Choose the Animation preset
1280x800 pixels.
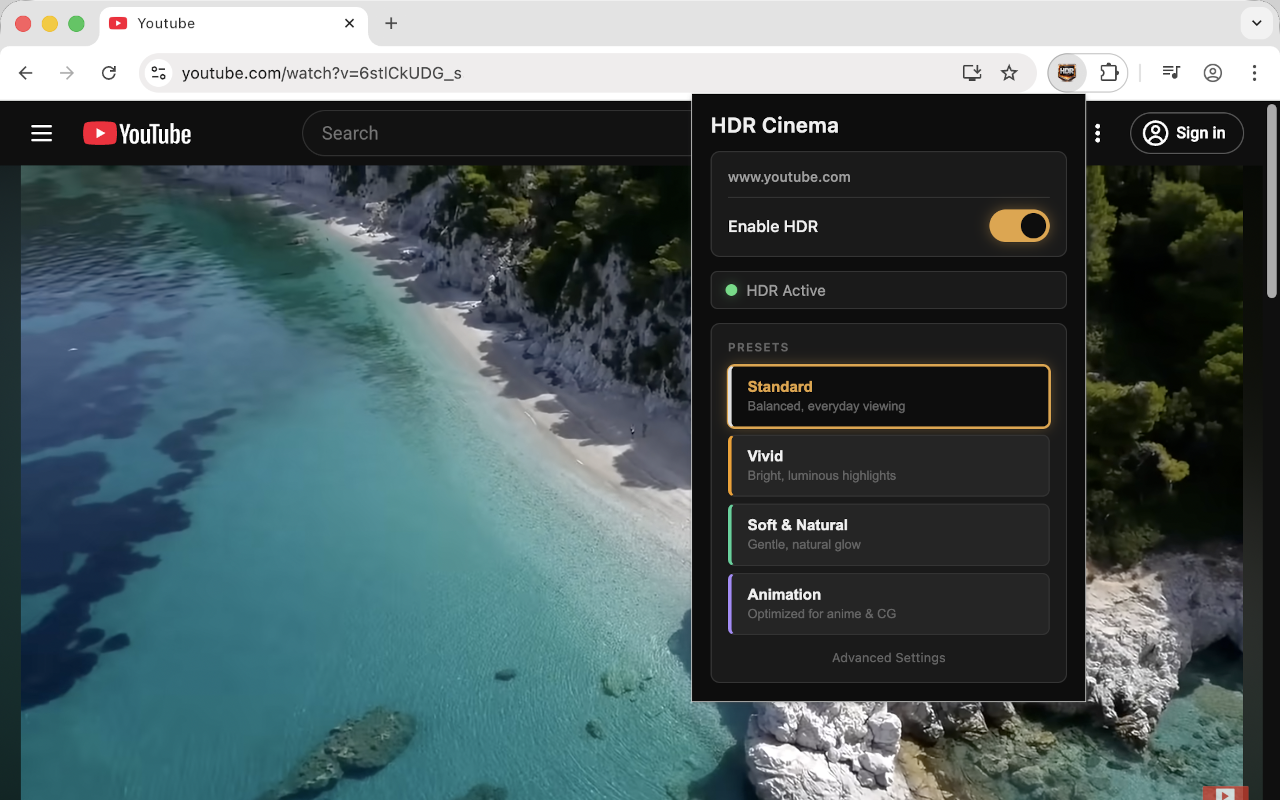tap(889, 603)
